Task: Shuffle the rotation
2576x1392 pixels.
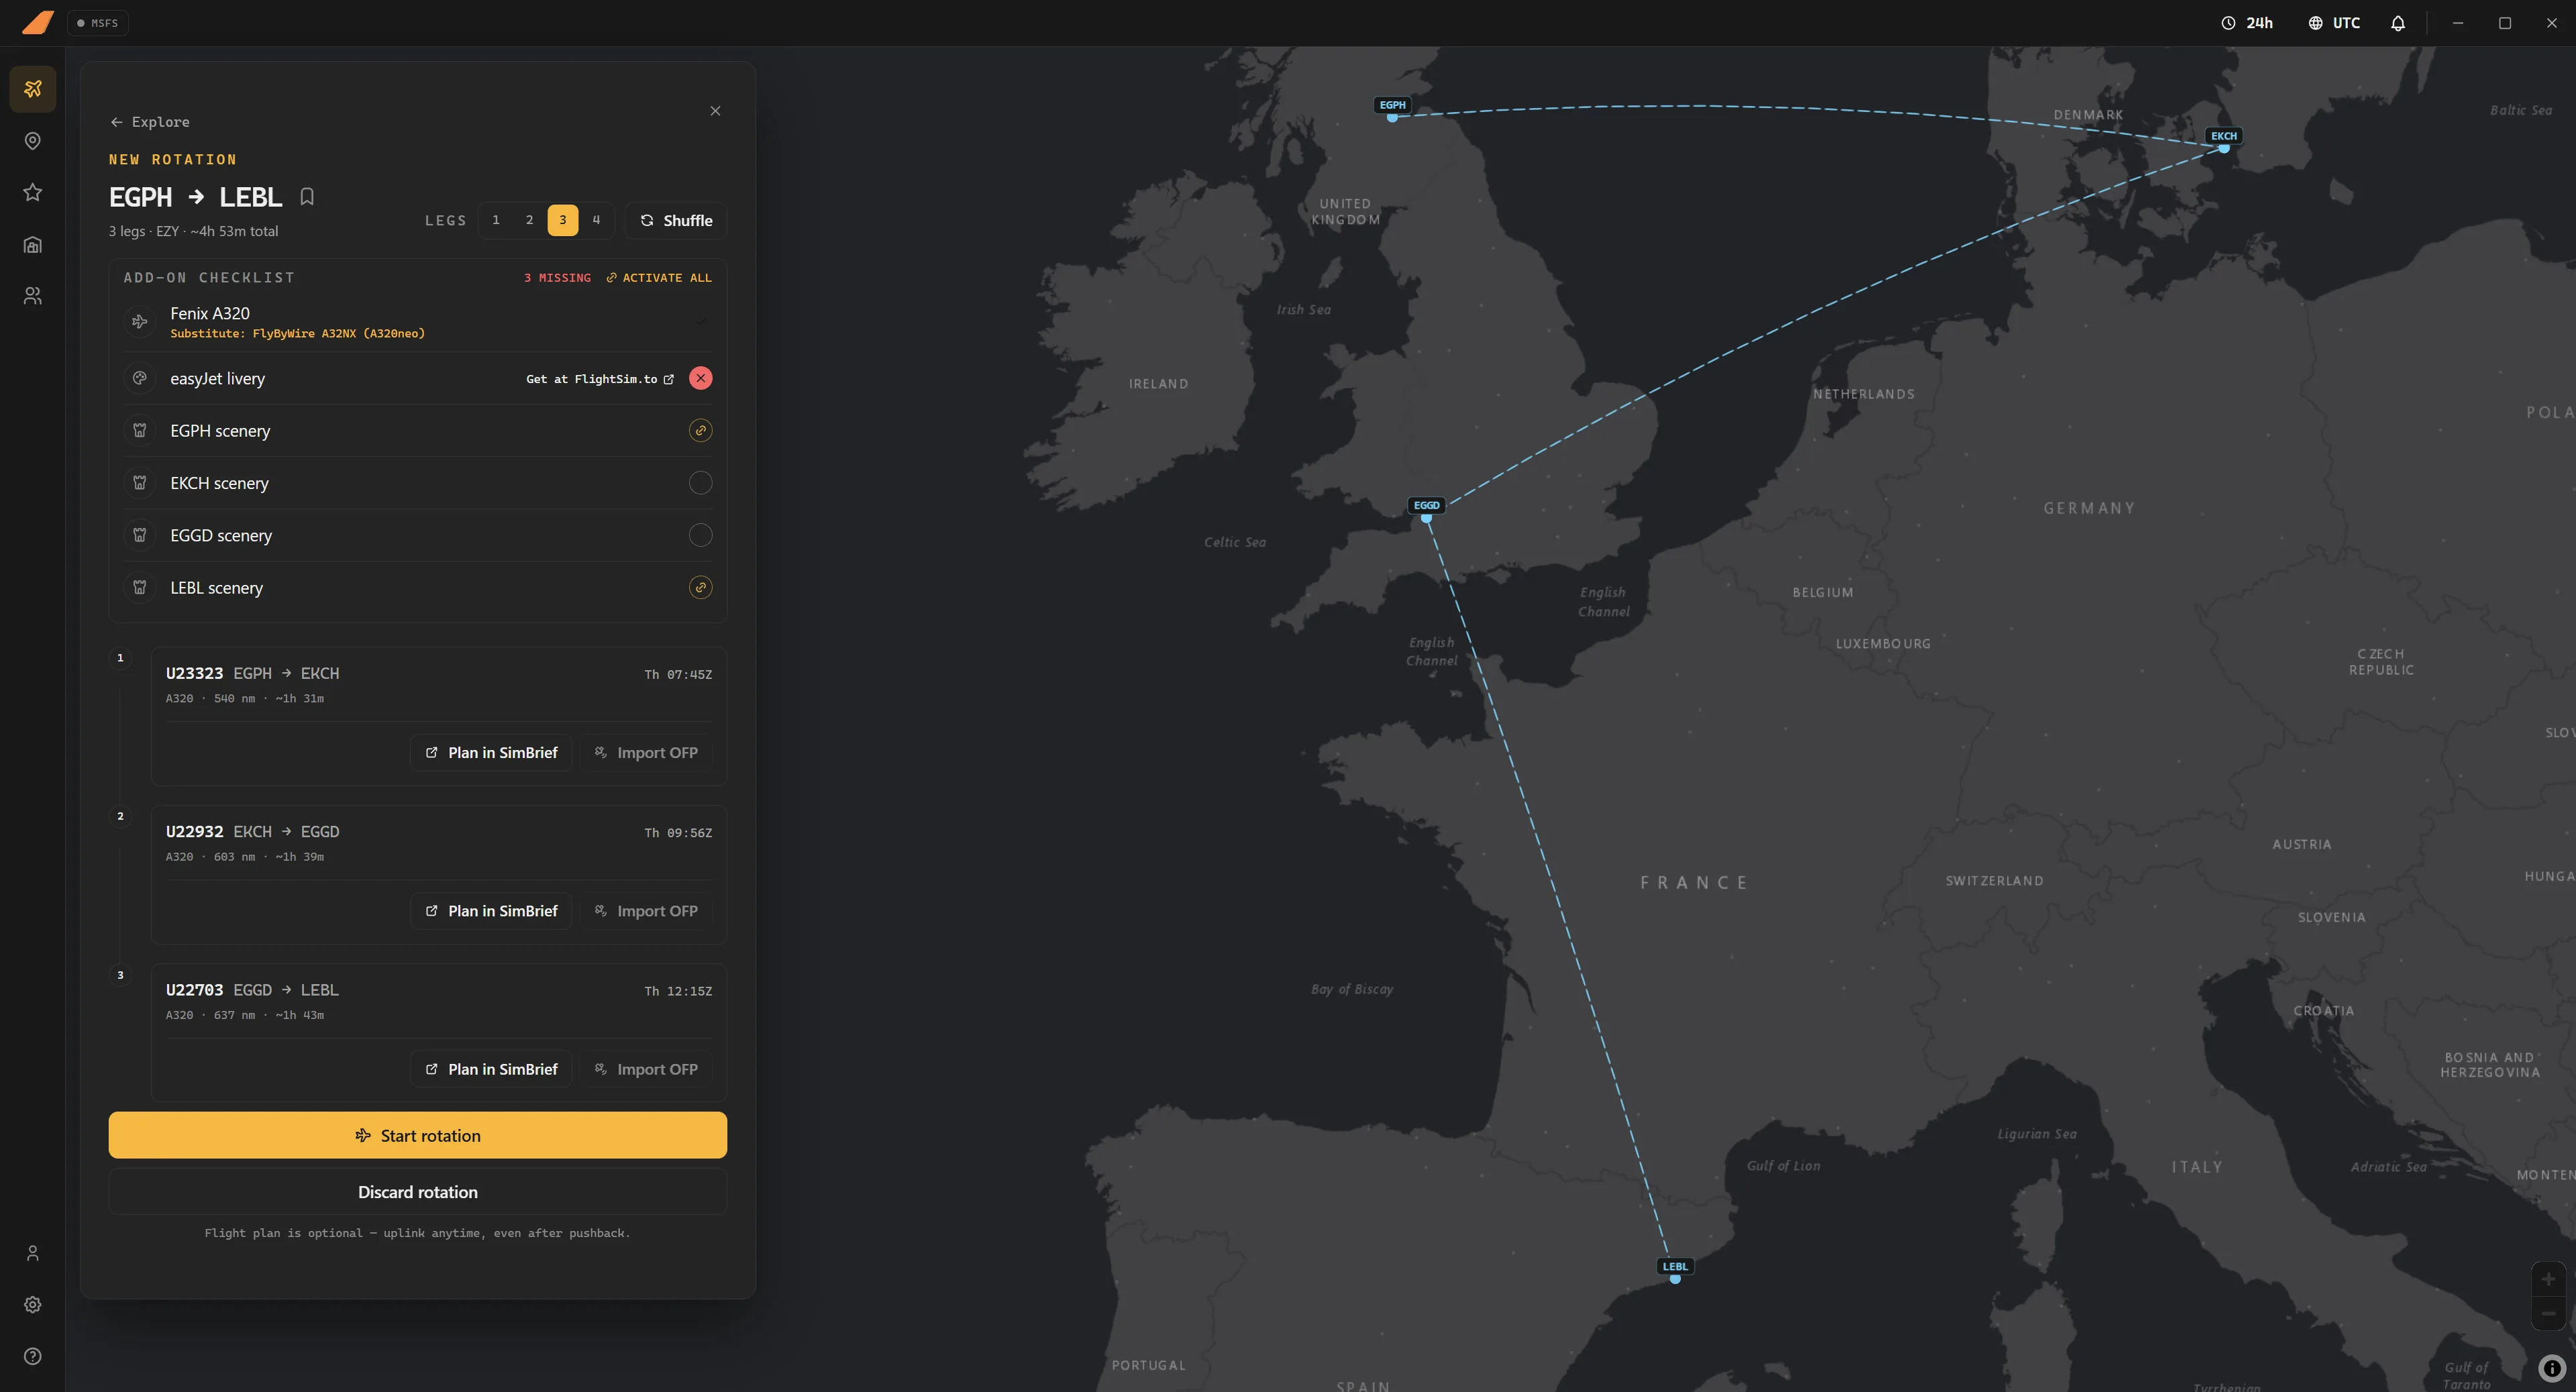Action: pyautogui.click(x=676, y=220)
